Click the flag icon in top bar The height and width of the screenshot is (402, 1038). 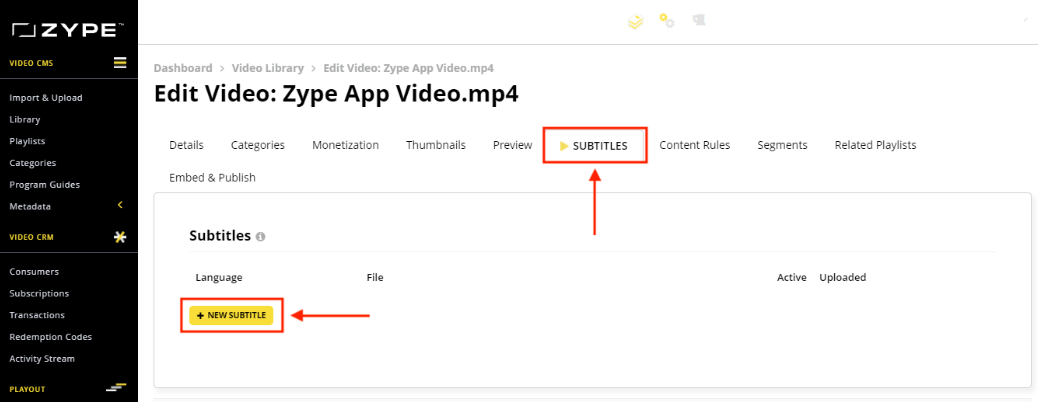click(x=699, y=21)
